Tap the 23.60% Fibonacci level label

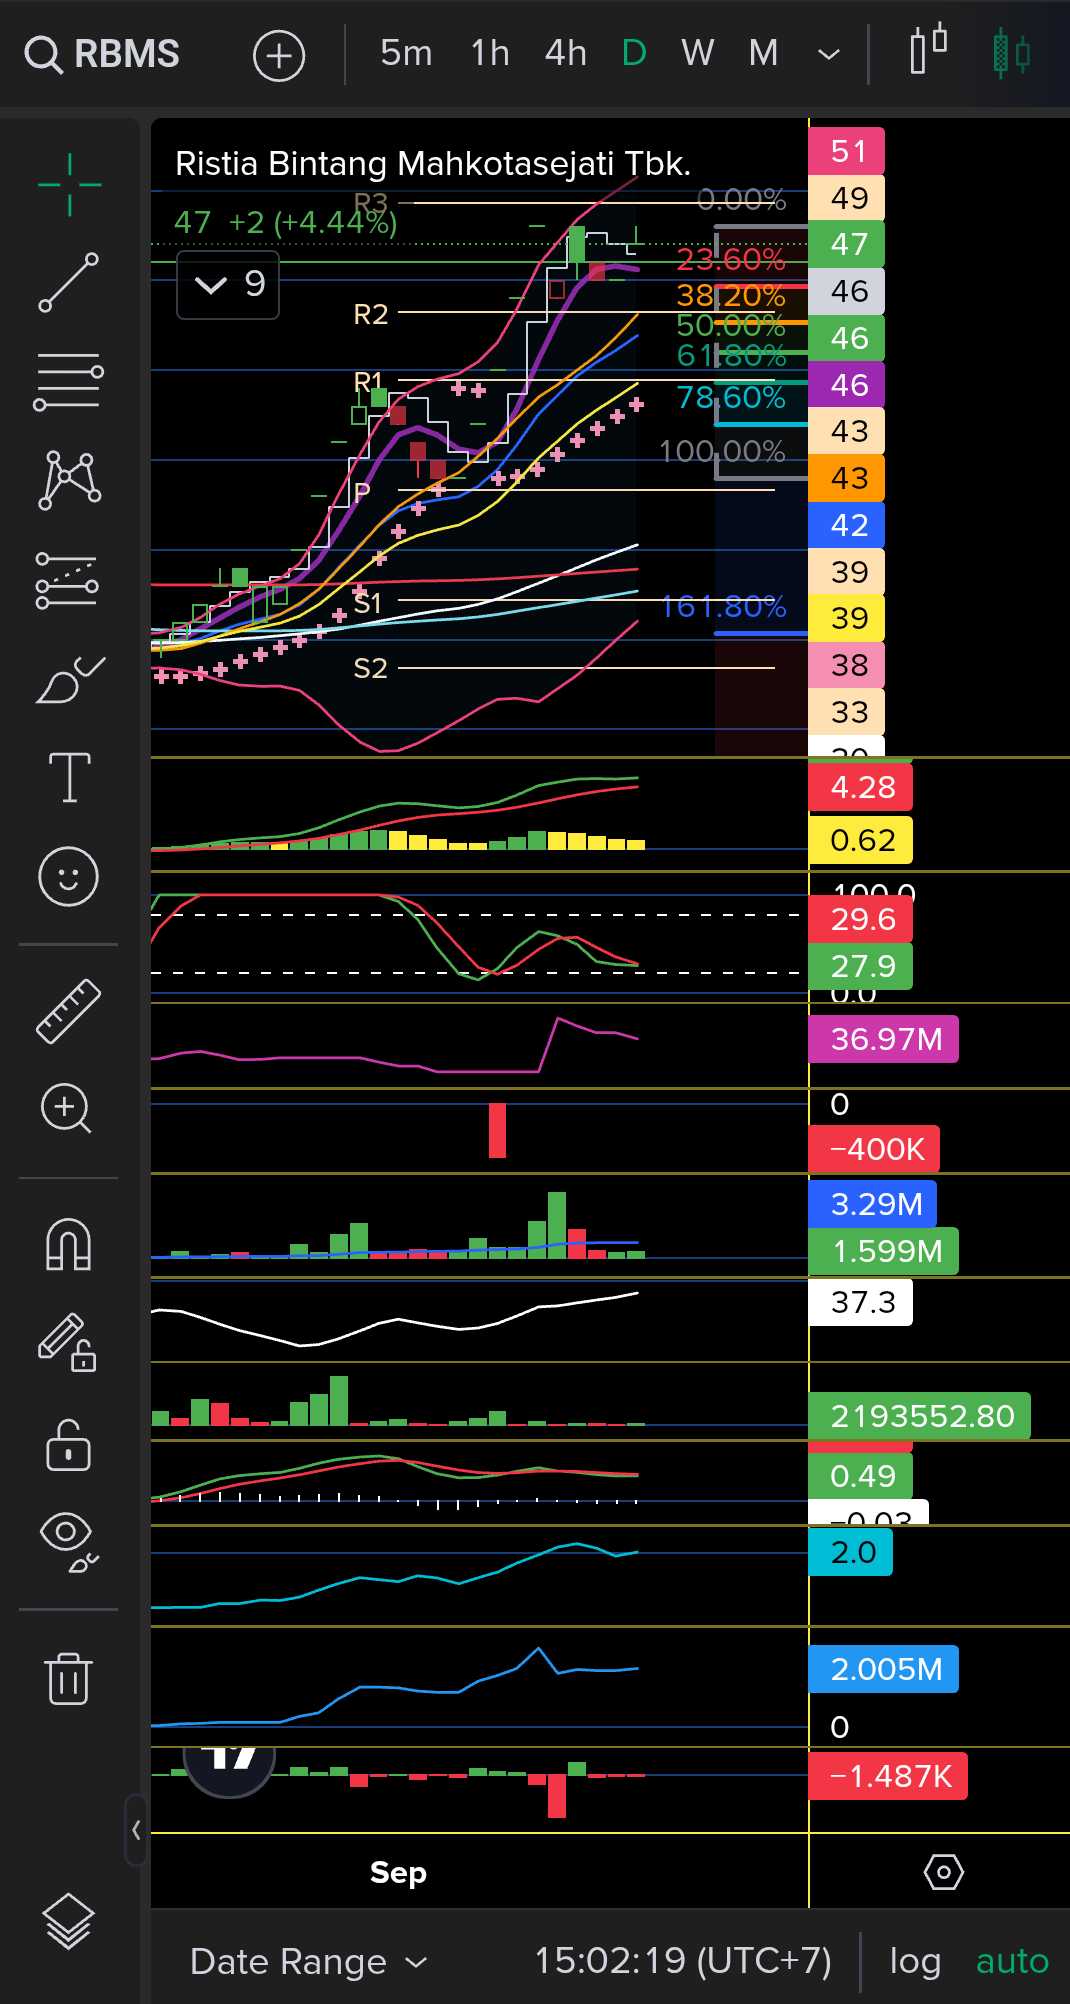pos(731,260)
